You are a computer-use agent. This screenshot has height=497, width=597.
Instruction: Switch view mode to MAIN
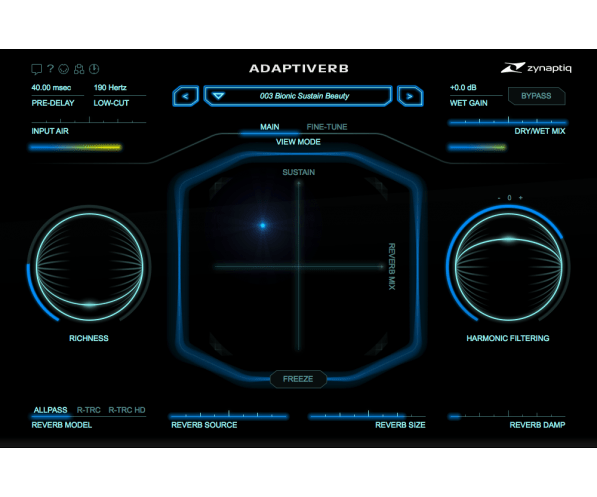[270, 127]
